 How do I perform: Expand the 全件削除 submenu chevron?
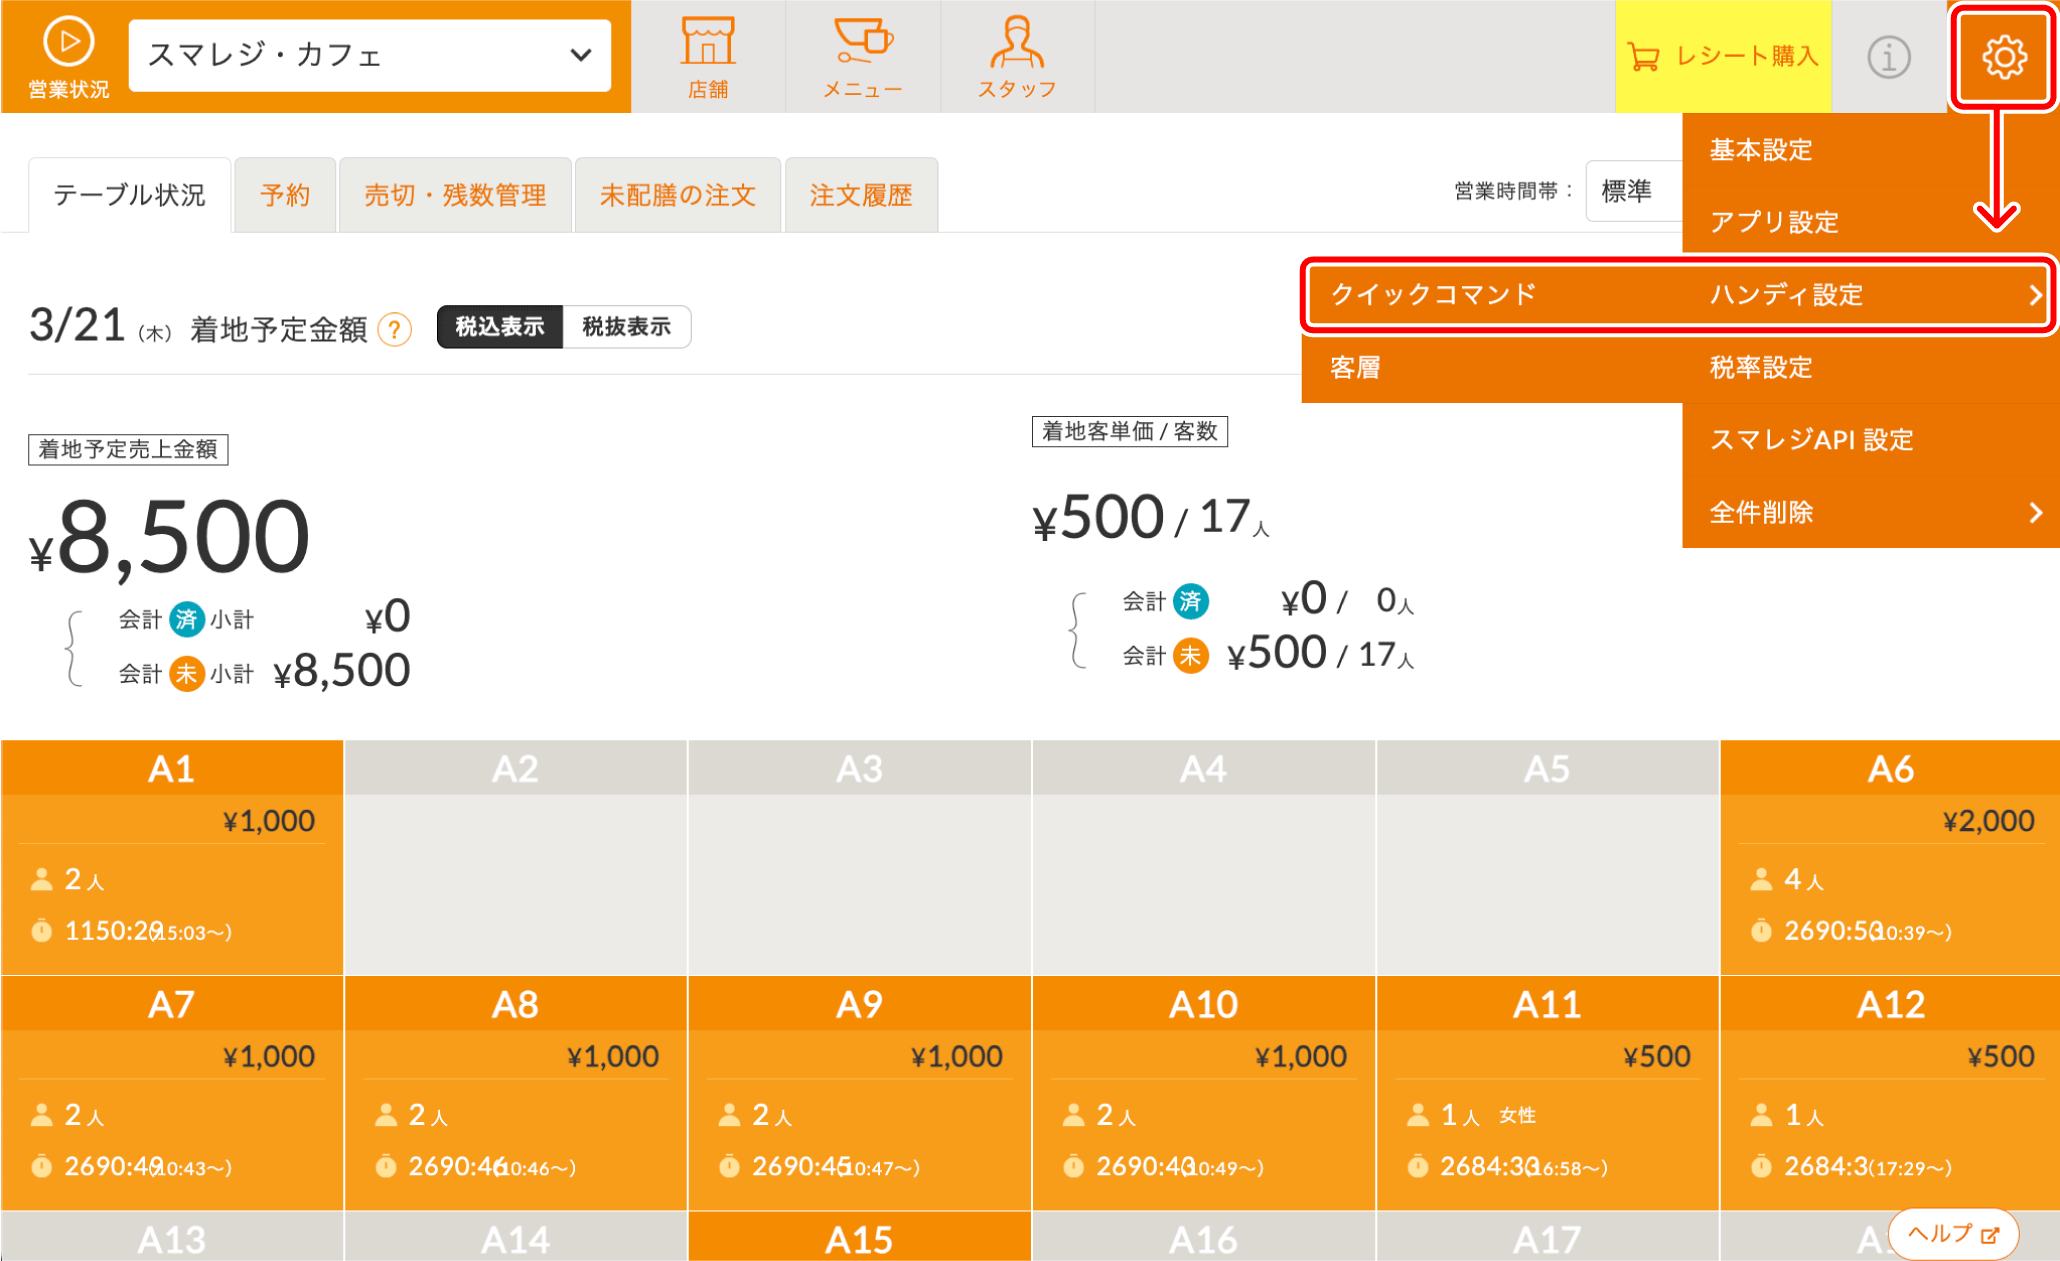2034,513
